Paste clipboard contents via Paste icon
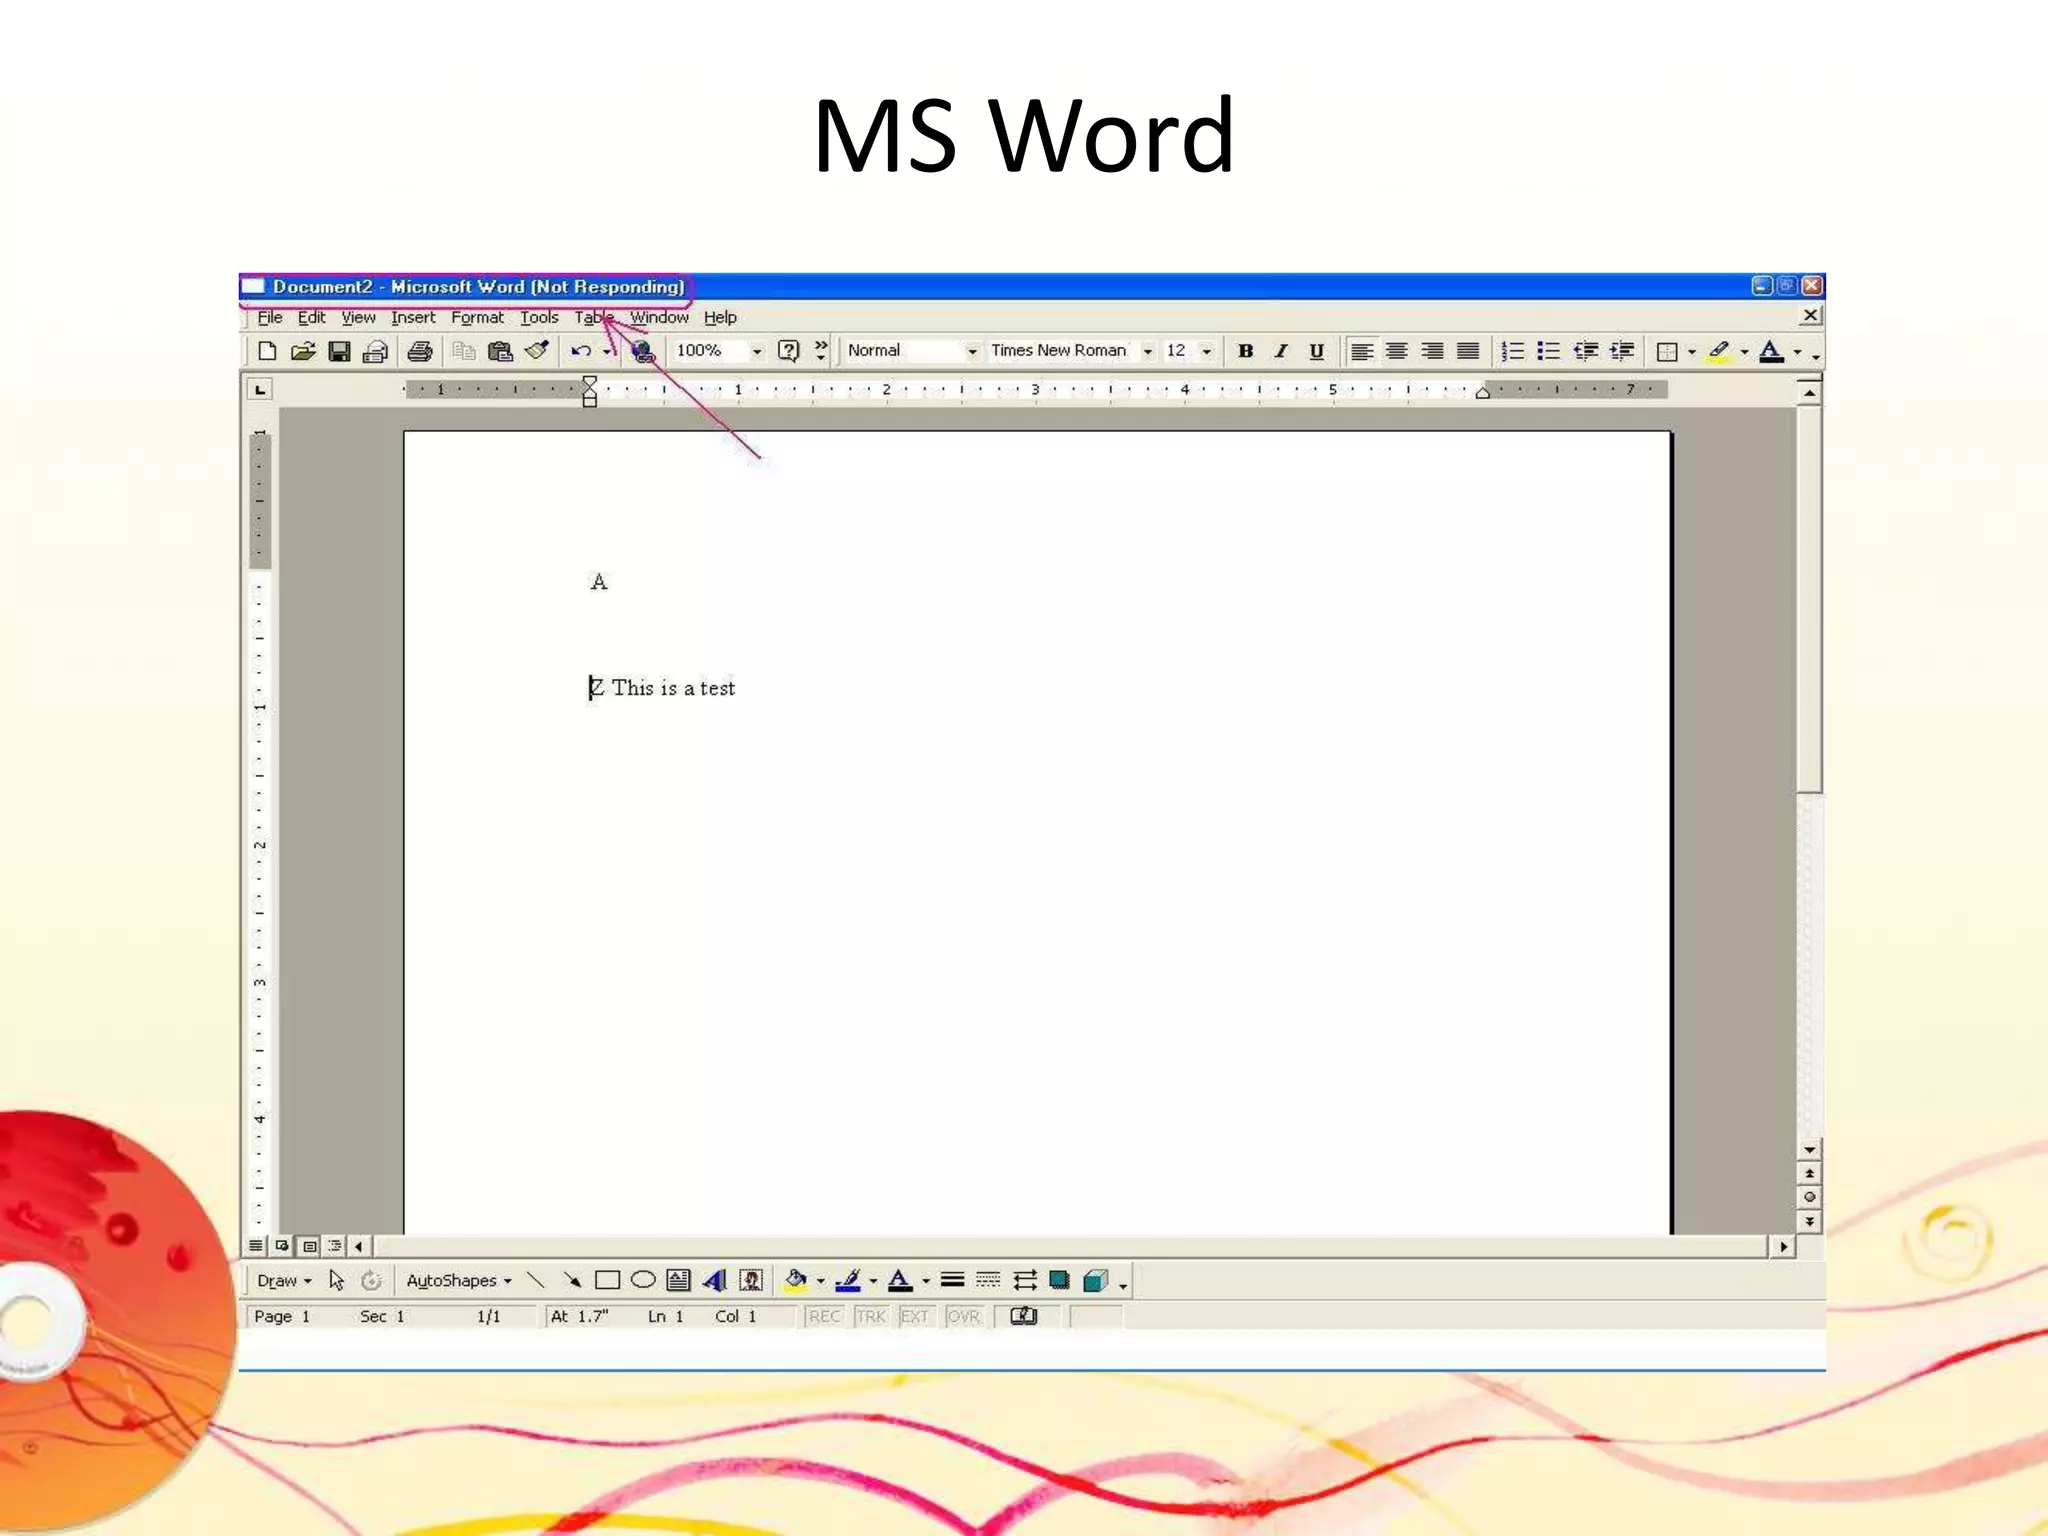This screenshot has width=2048, height=1536. 500,351
